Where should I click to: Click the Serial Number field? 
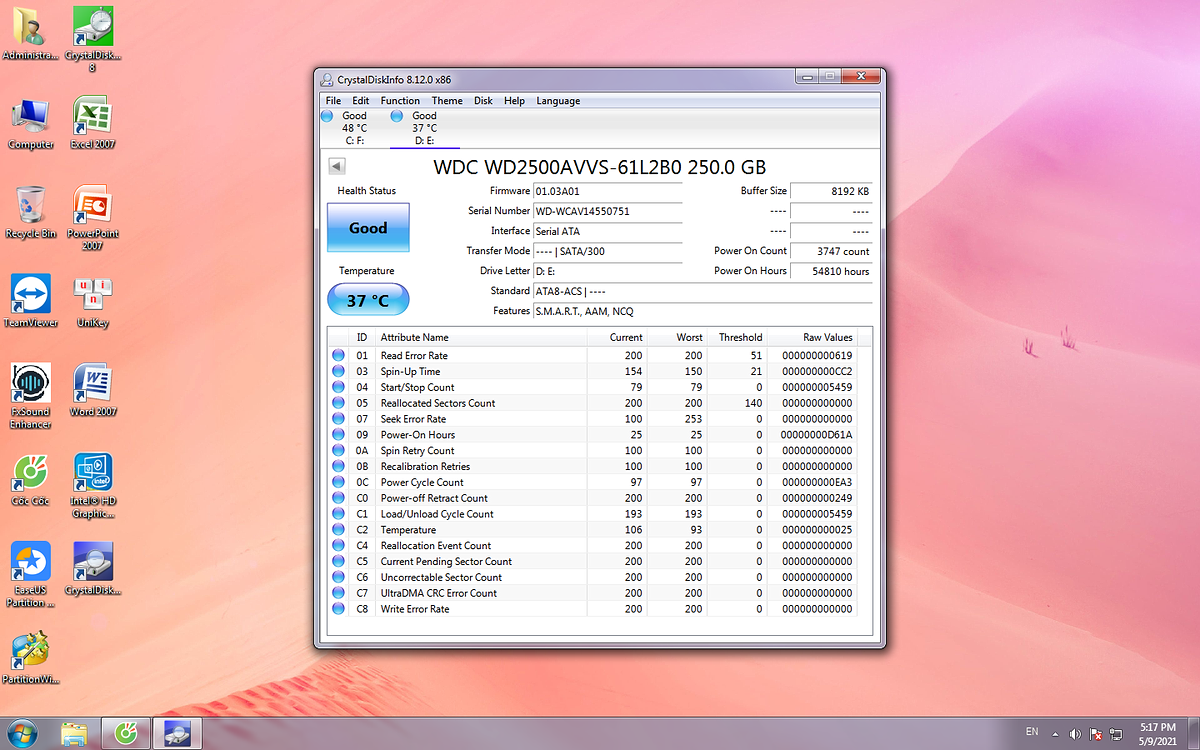click(608, 211)
